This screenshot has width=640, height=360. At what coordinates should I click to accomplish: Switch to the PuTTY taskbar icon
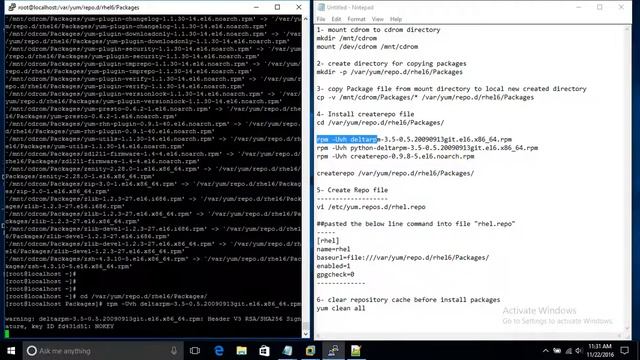tap(333, 351)
